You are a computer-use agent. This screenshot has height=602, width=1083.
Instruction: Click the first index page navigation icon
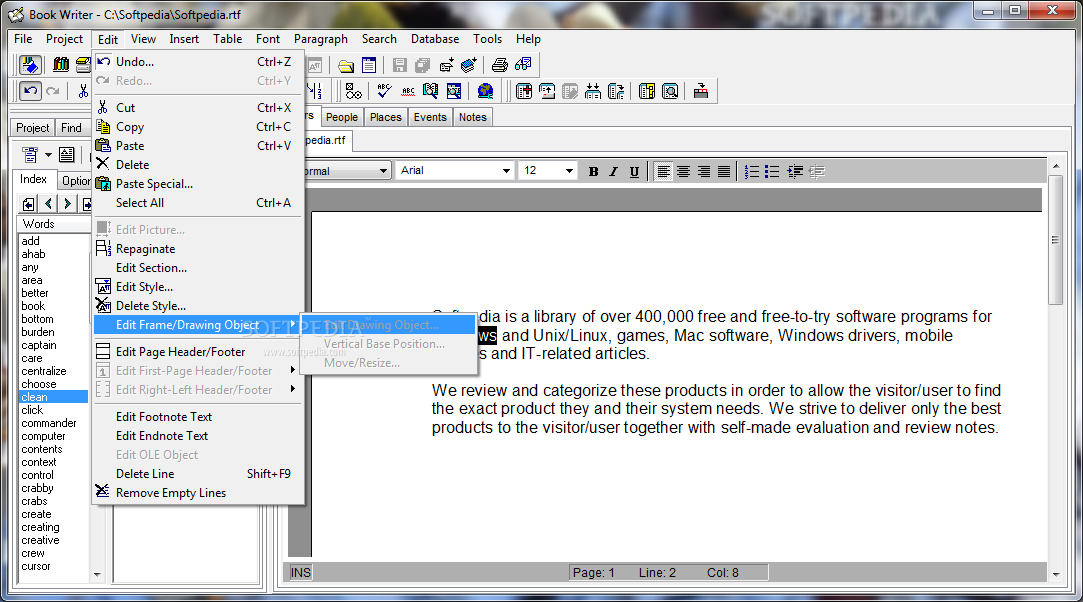pos(28,204)
